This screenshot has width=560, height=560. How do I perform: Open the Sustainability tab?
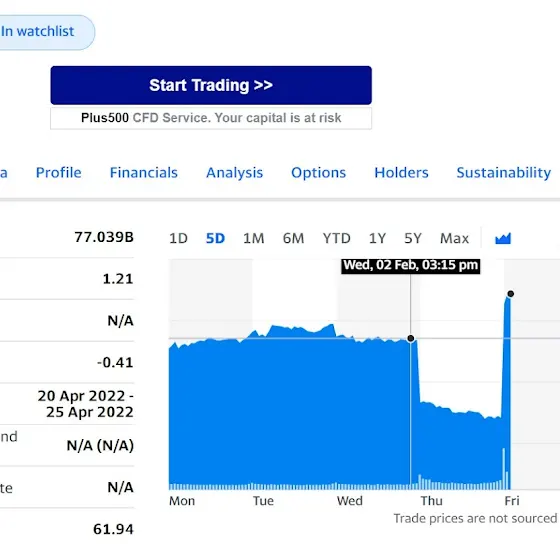click(504, 172)
